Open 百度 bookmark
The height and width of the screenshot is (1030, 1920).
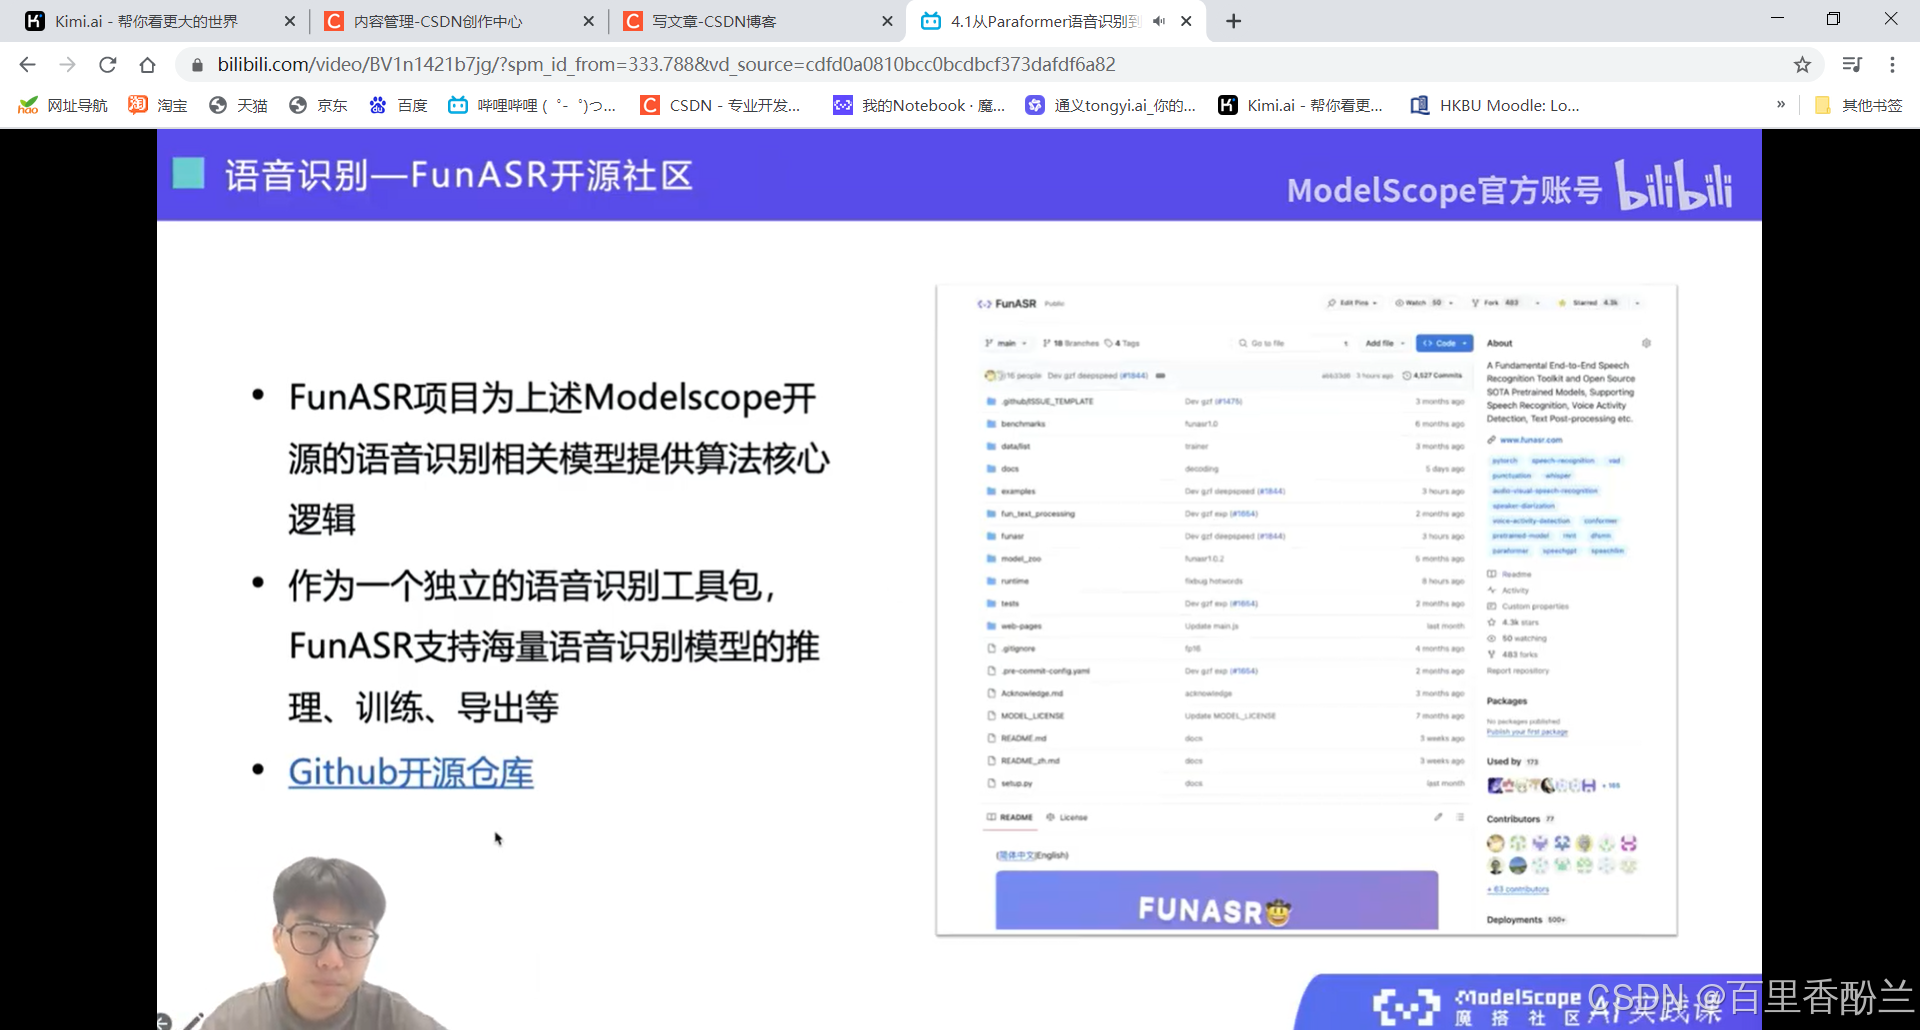click(x=398, y=105)
